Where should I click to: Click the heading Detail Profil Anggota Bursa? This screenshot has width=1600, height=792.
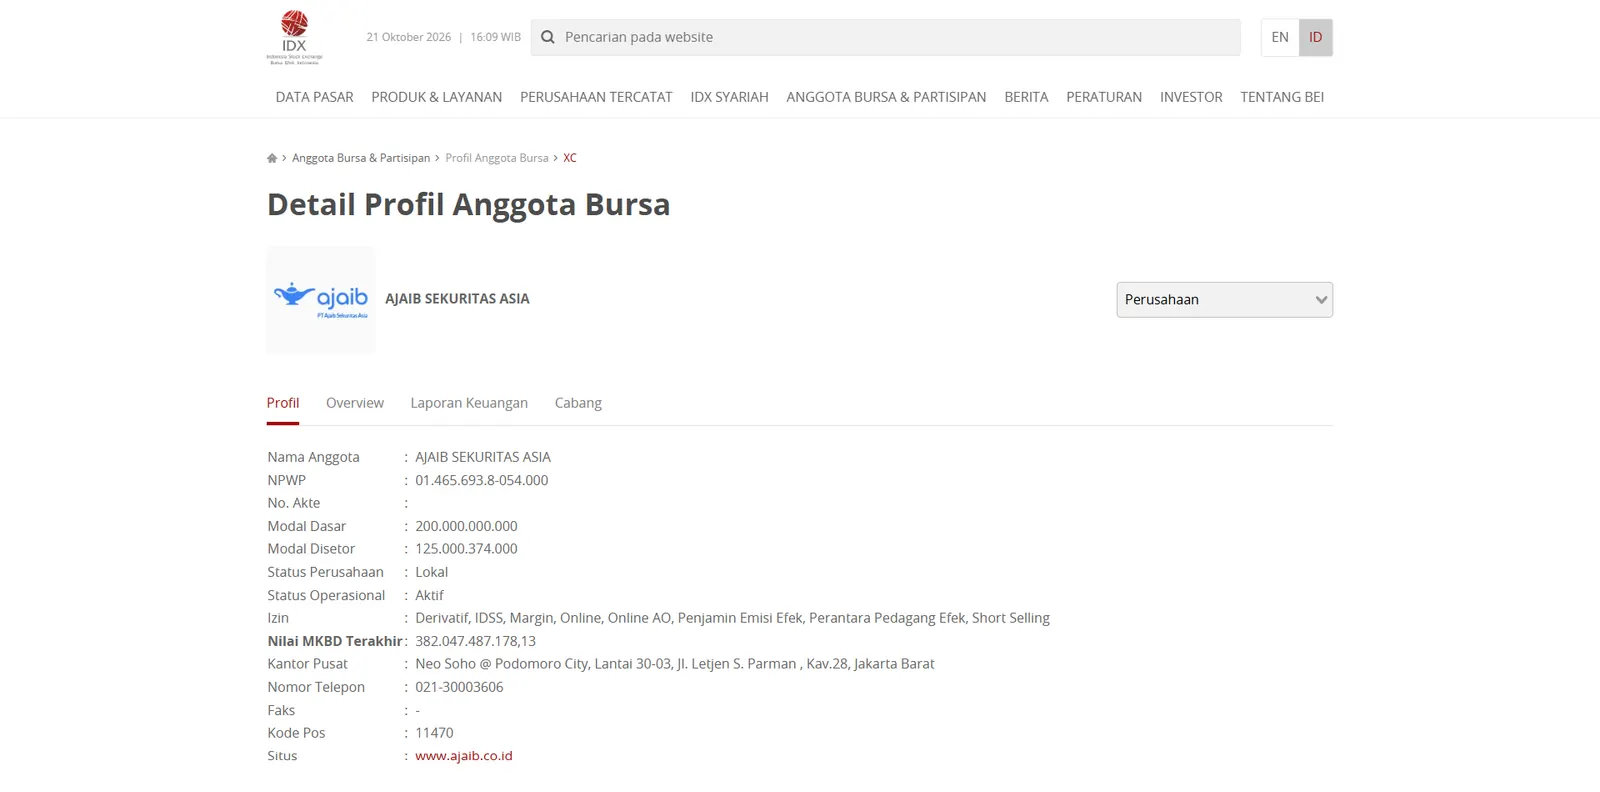pos(468,204)
